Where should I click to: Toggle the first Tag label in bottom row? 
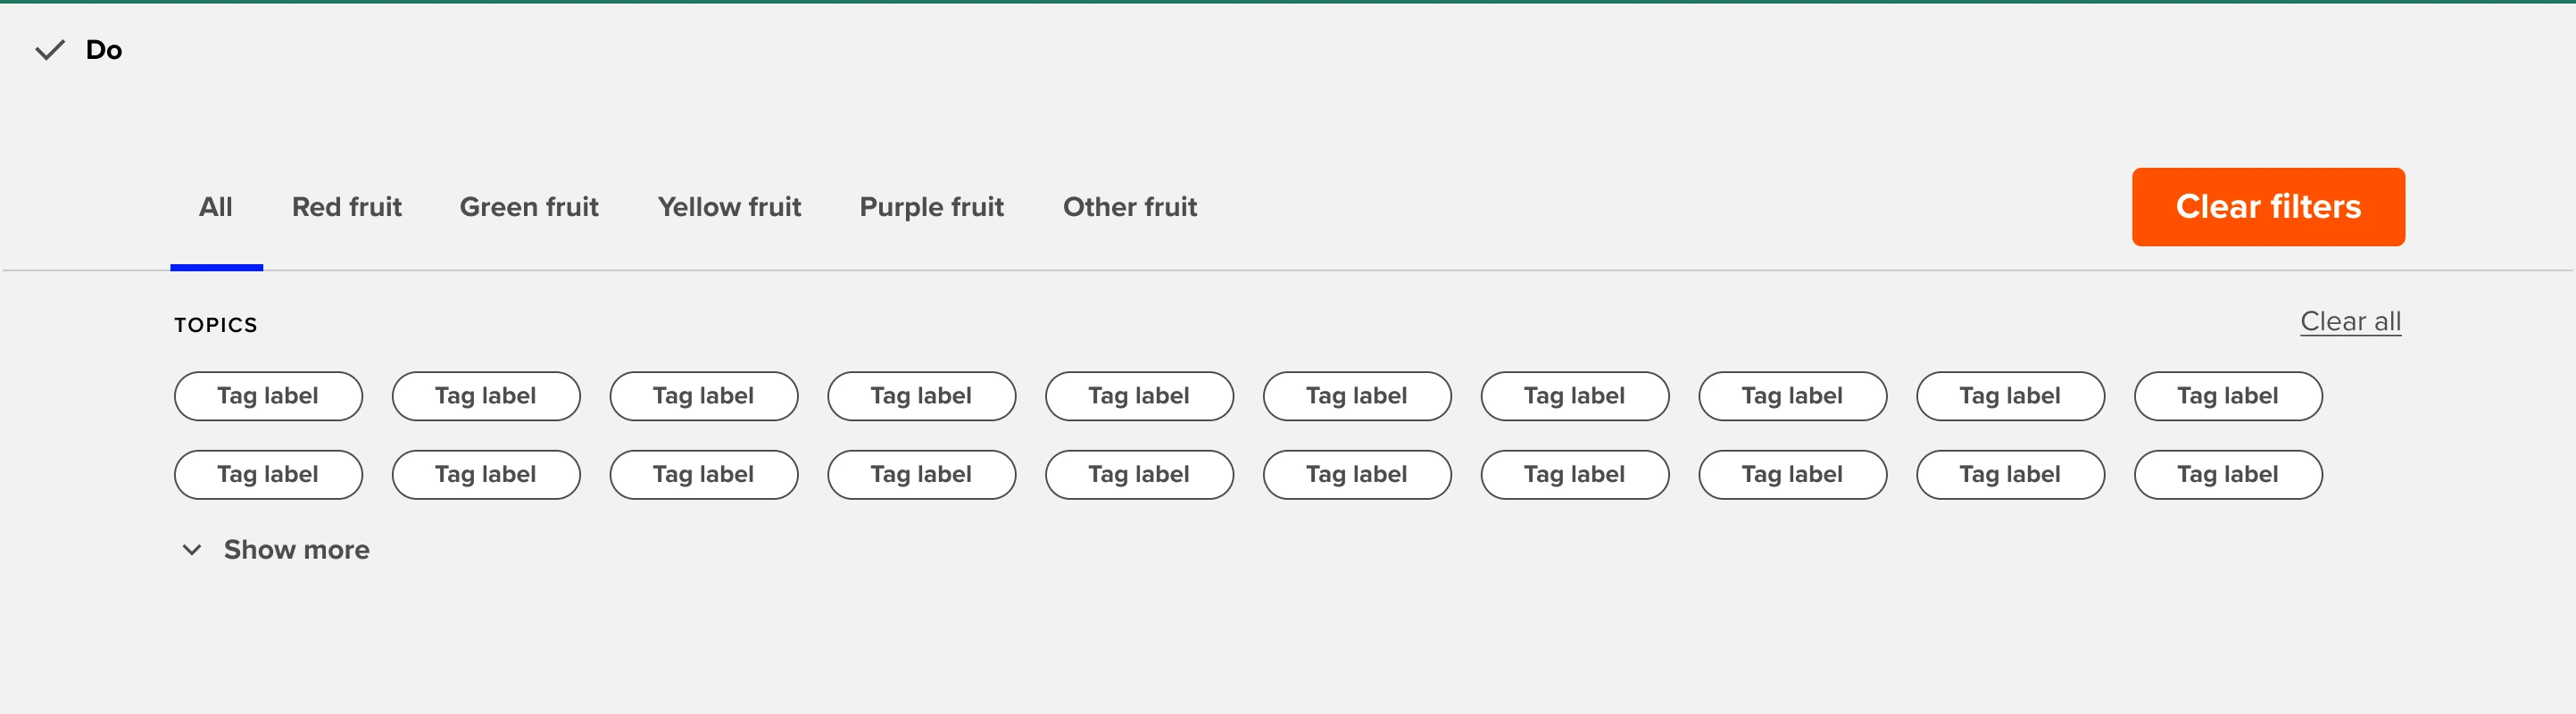click(268, 475)
